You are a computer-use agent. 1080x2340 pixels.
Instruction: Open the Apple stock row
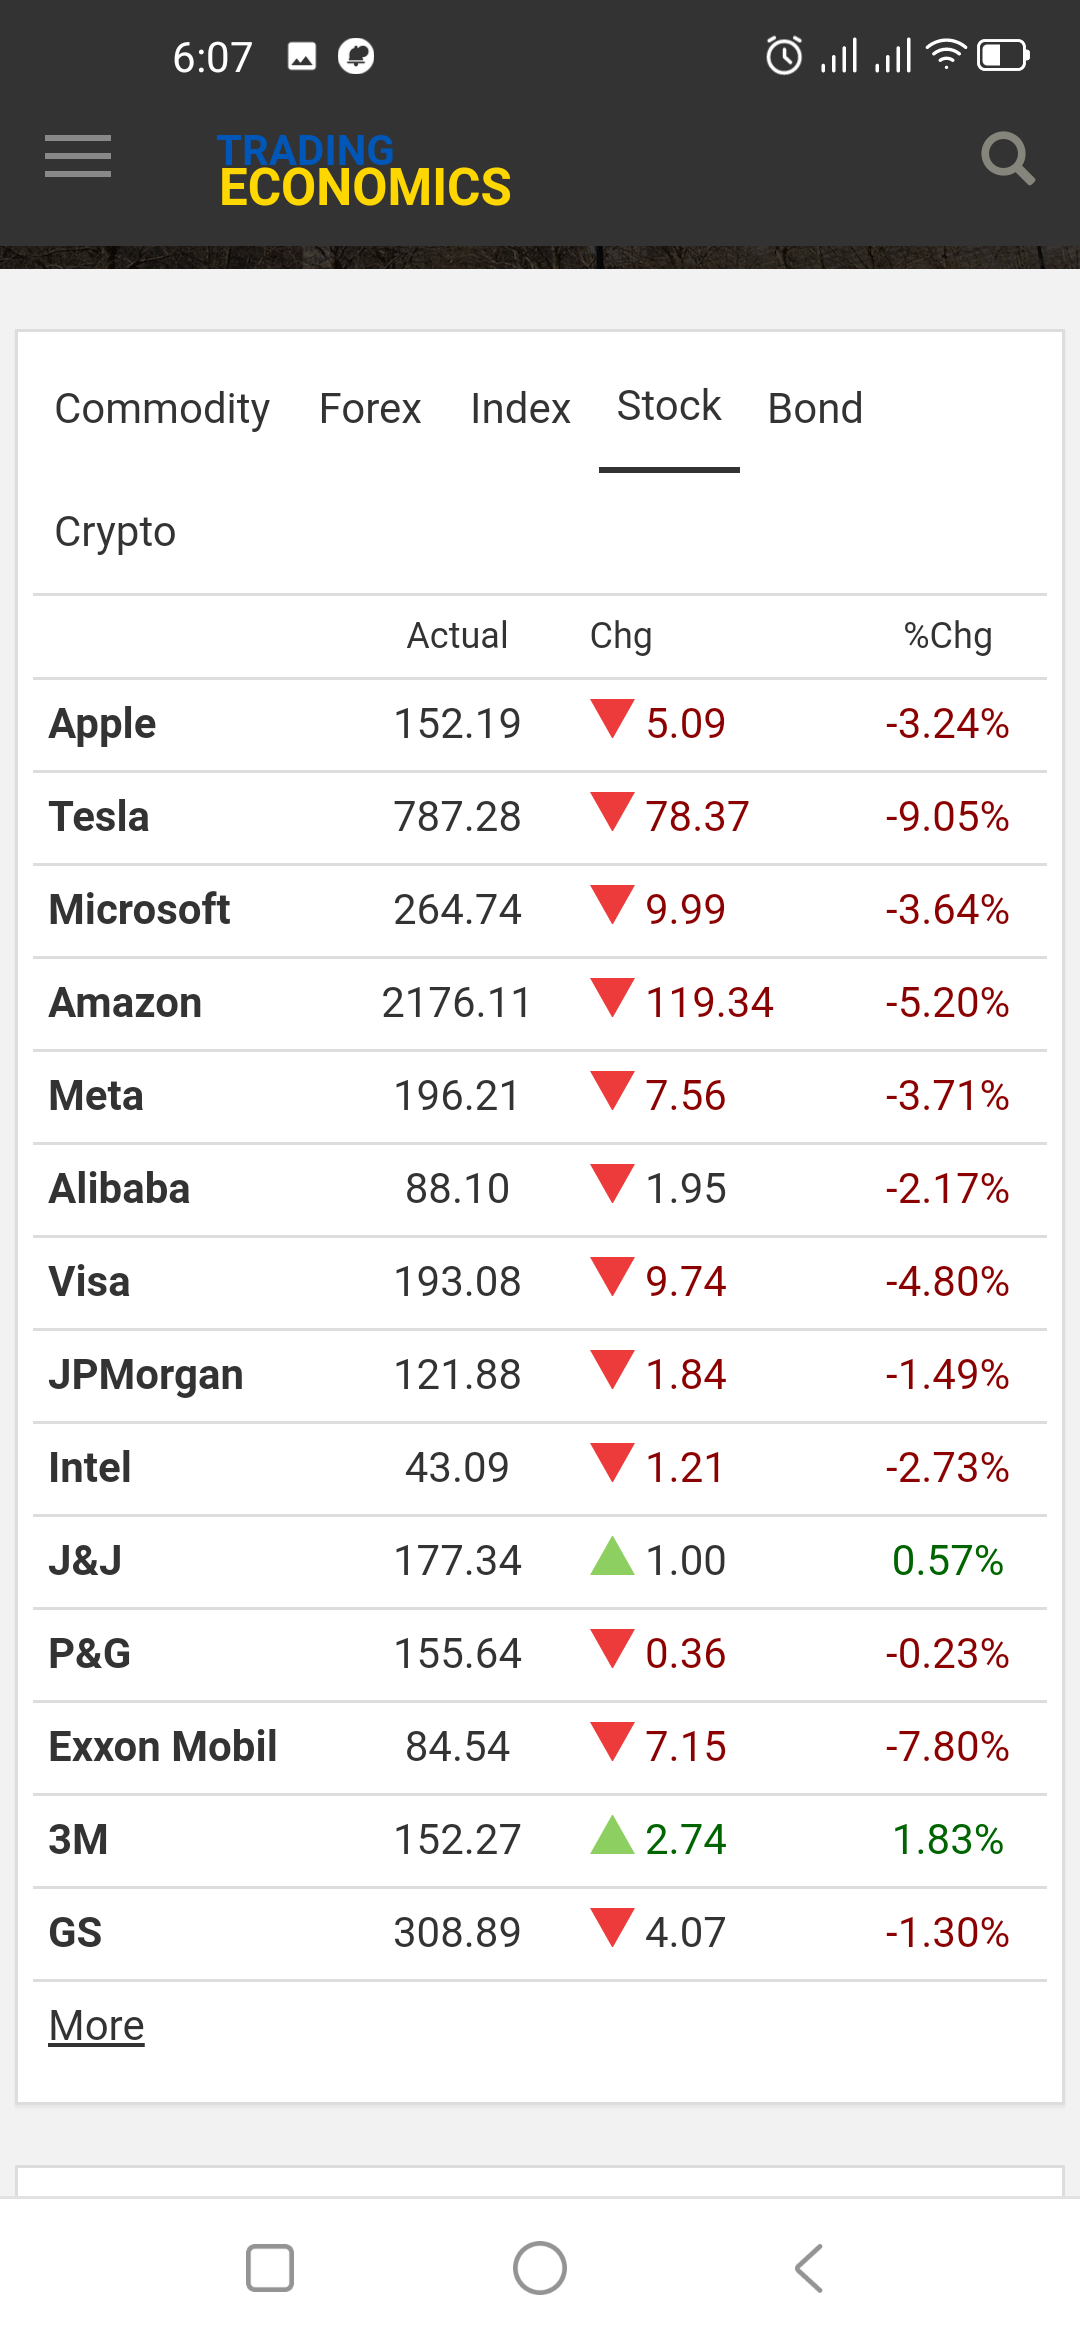coord(103,724)
